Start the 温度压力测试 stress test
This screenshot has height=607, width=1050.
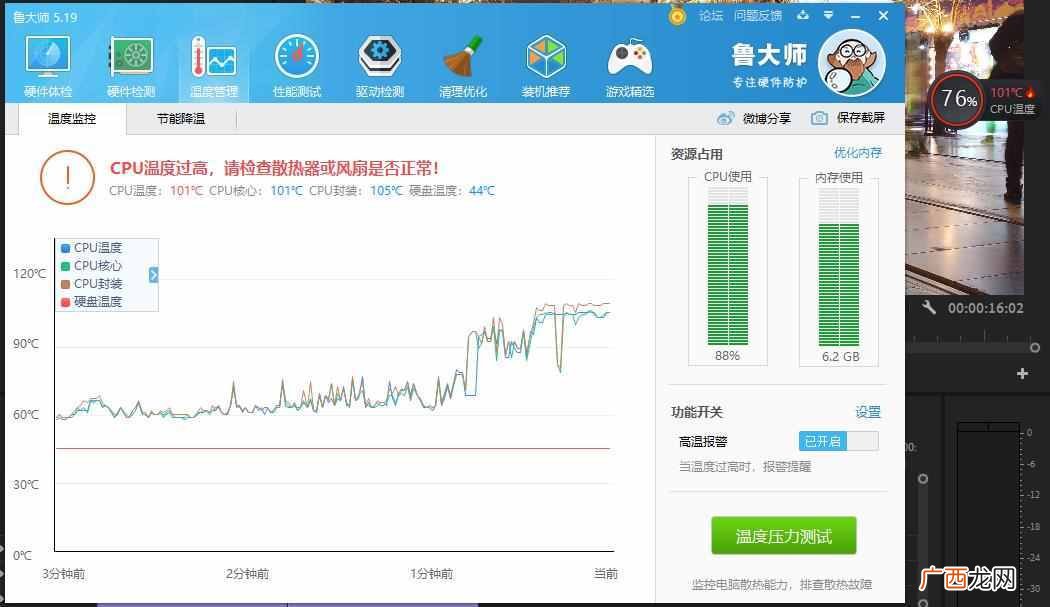783,535
